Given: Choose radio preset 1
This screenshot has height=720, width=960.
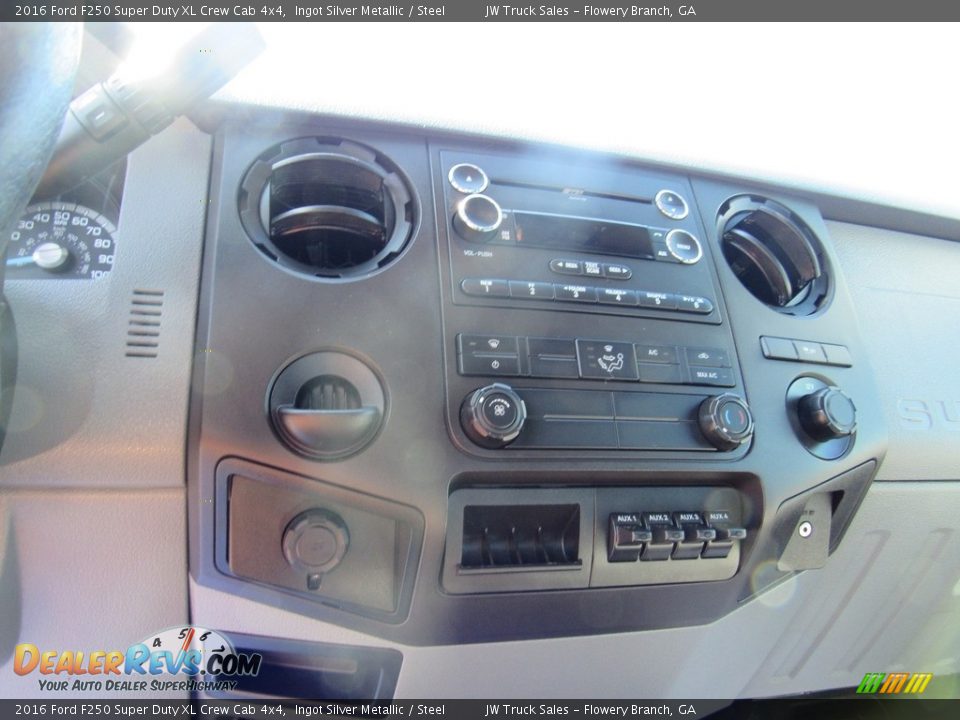Looking at the screenshot, I should [486, 287].
